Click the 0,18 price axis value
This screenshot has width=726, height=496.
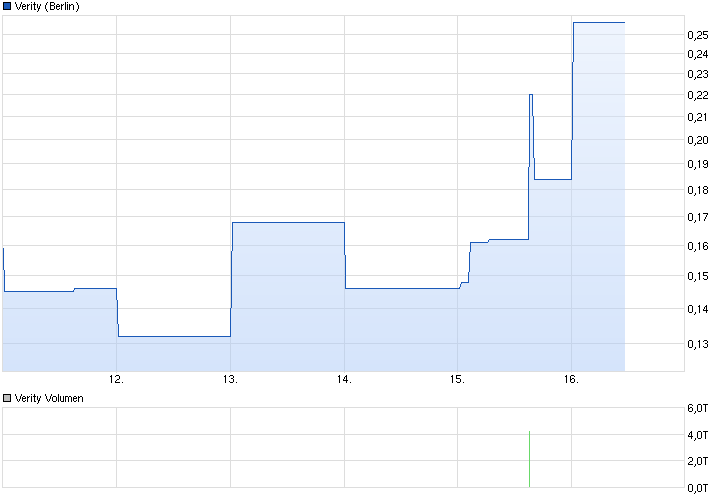click(x=698, y=190)
